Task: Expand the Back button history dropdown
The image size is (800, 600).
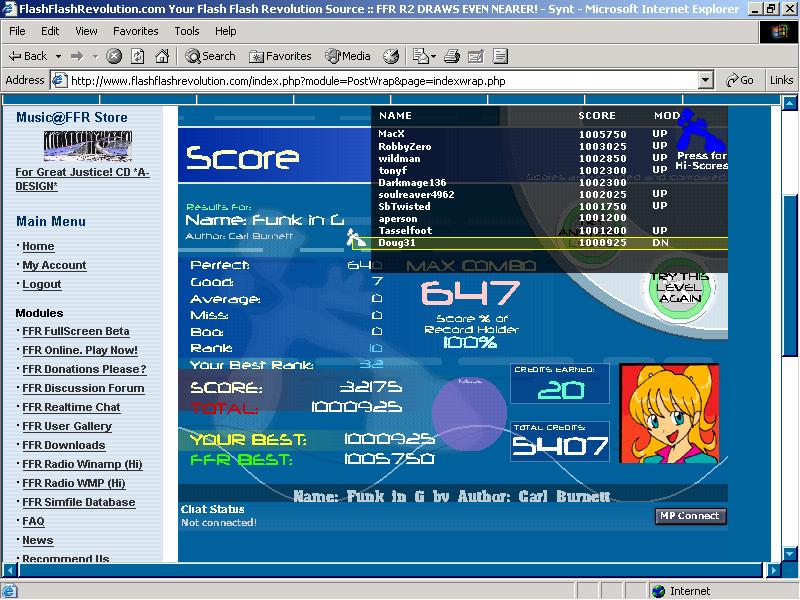Action: tap(59, 56)
